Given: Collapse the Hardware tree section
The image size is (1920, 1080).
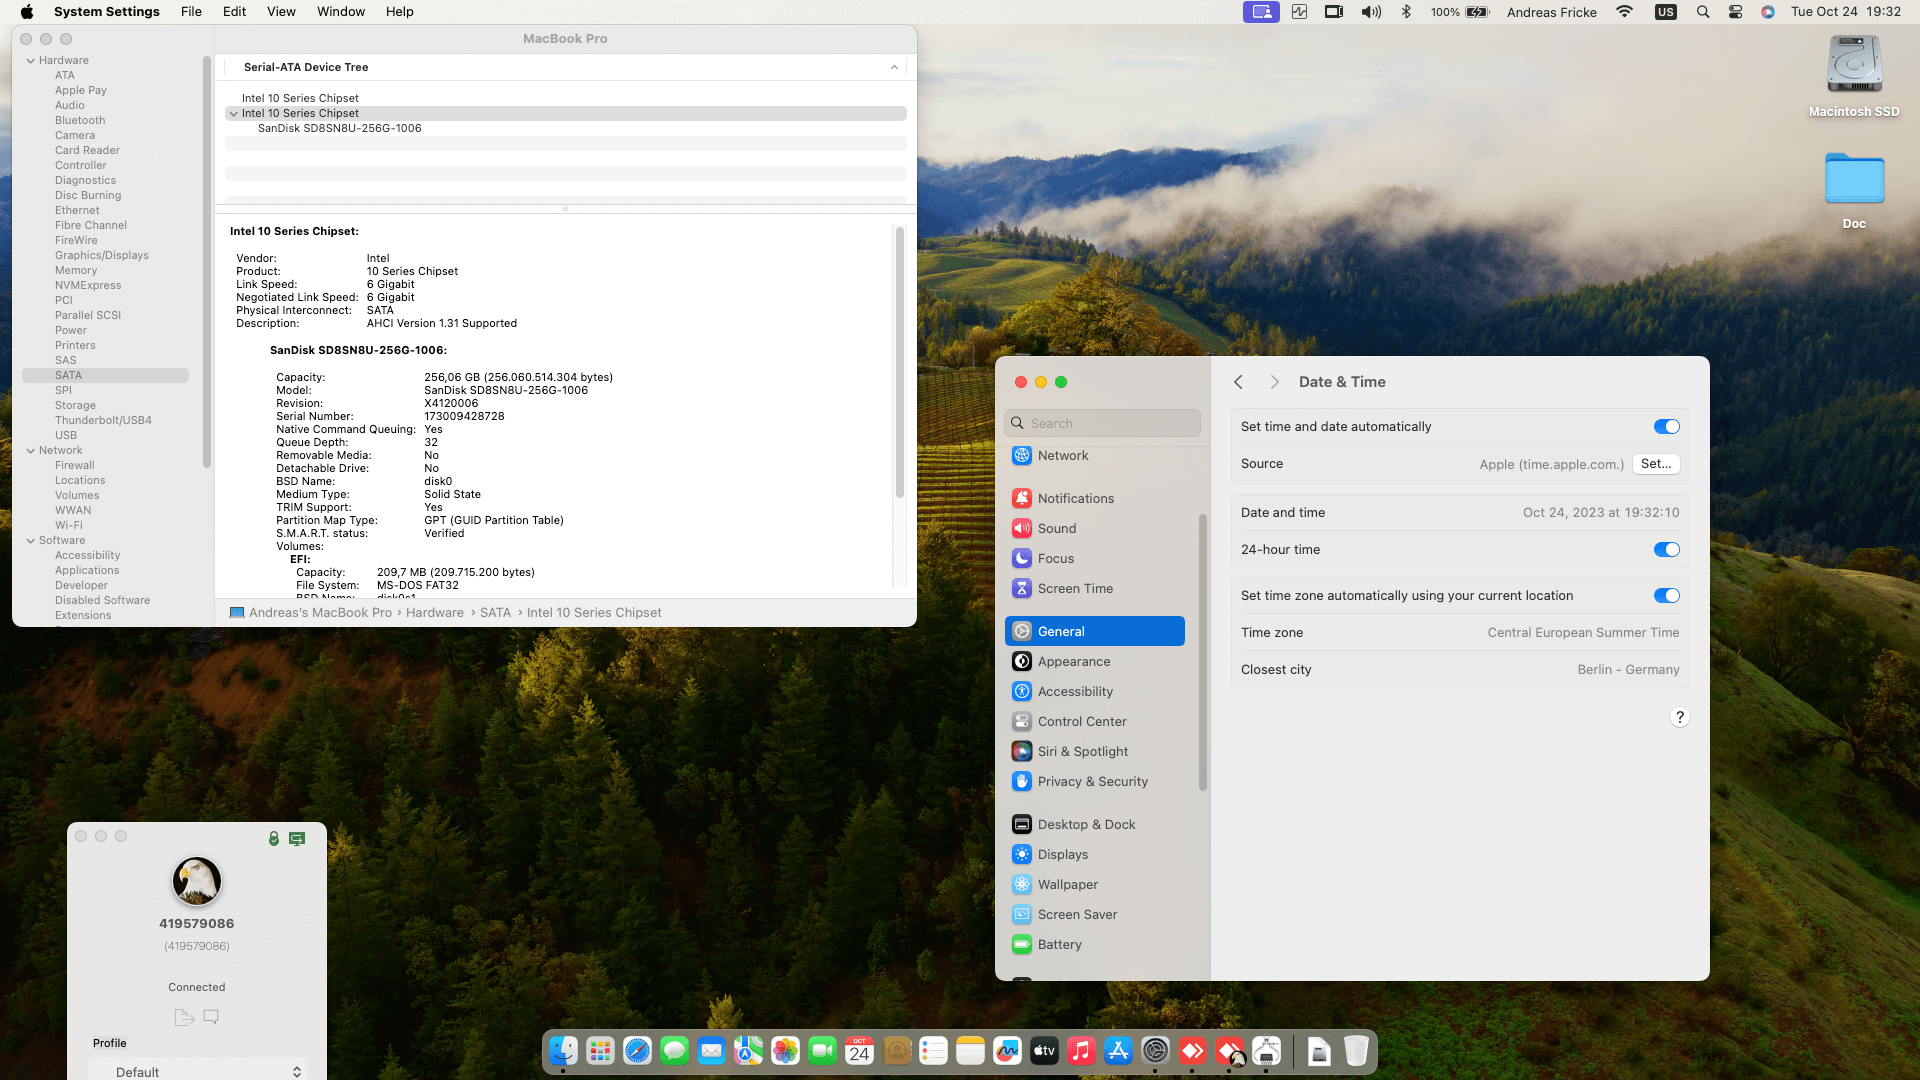Looking at the screenshot, I should coord(31,60).
